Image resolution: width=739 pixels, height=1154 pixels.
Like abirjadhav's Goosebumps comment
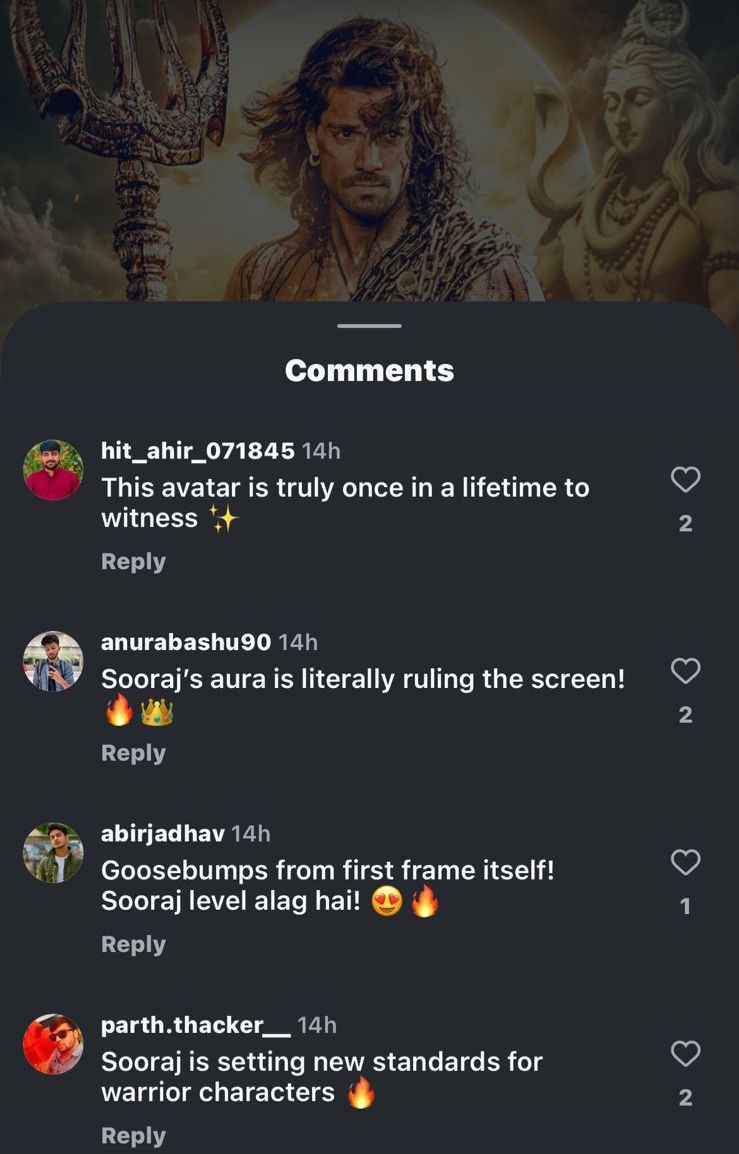tap(685, 862)
